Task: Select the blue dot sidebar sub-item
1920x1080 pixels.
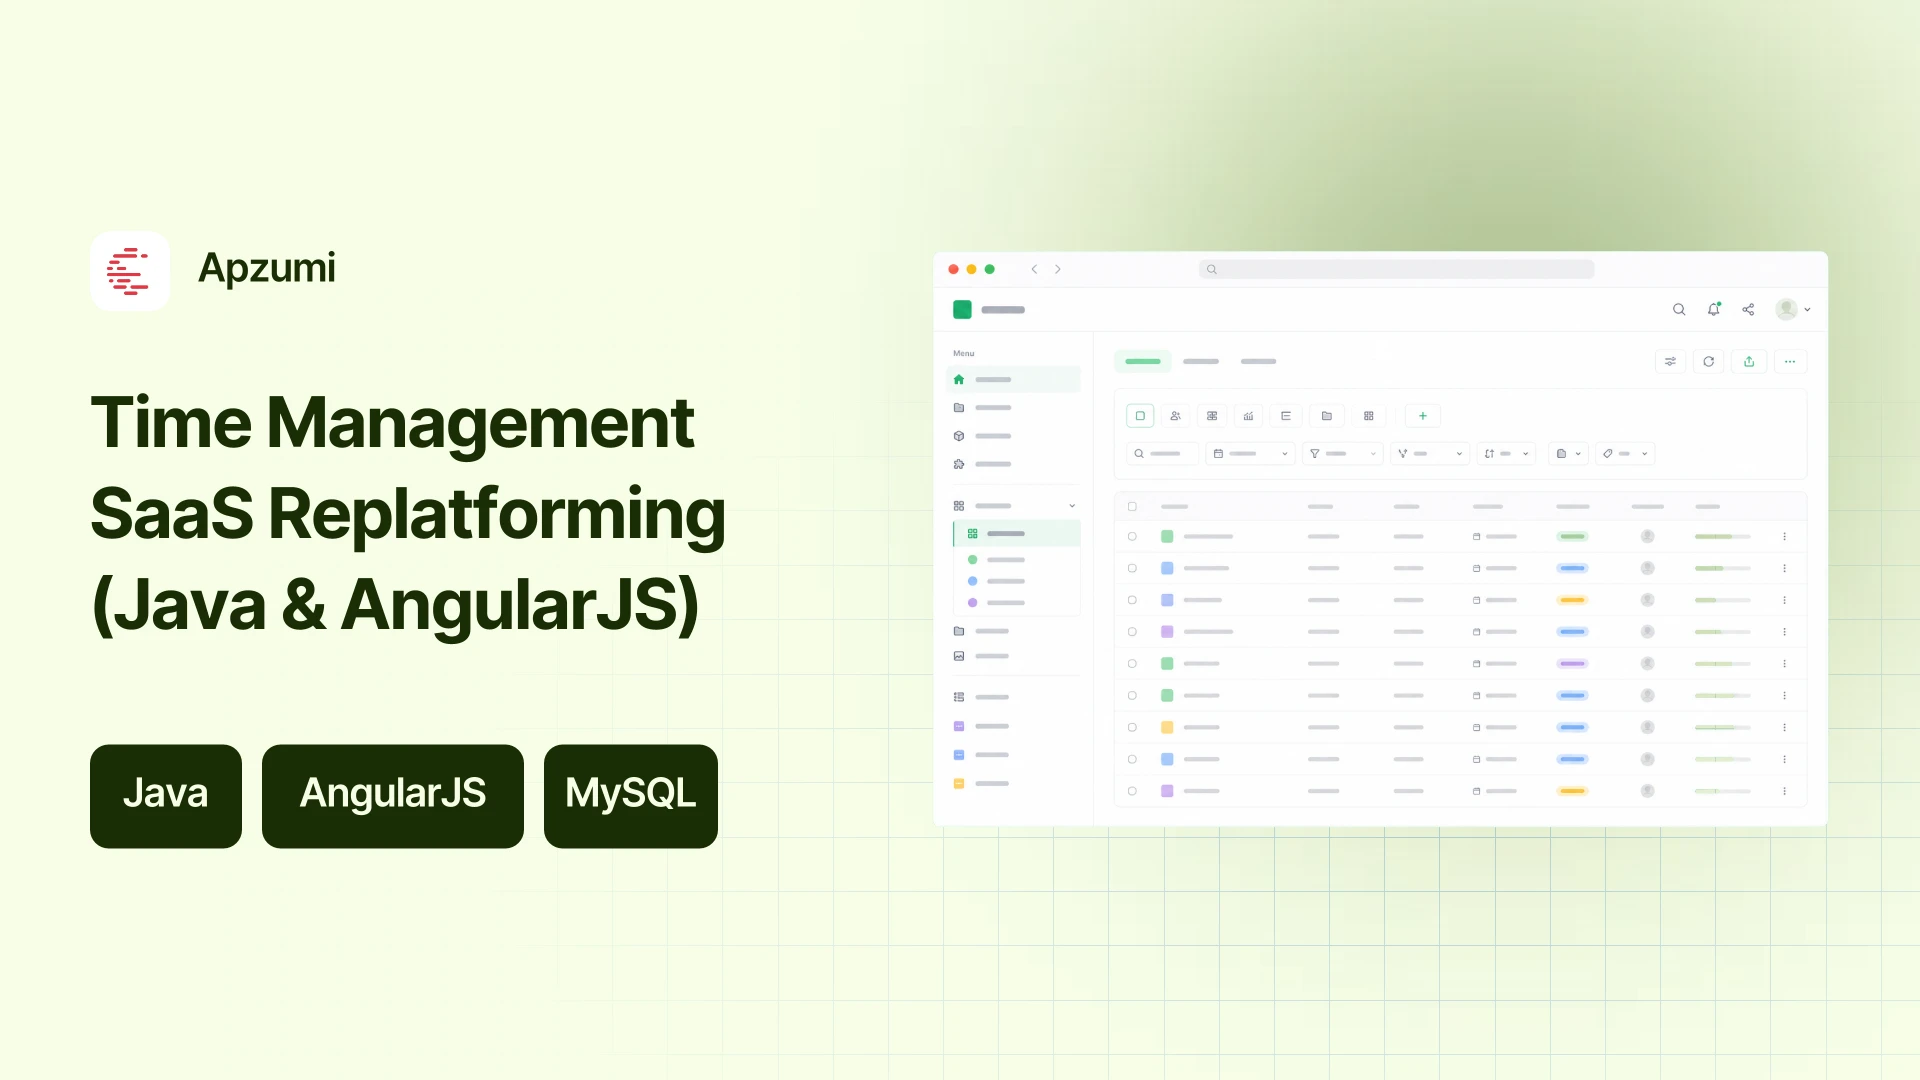Action: (996, 581)
